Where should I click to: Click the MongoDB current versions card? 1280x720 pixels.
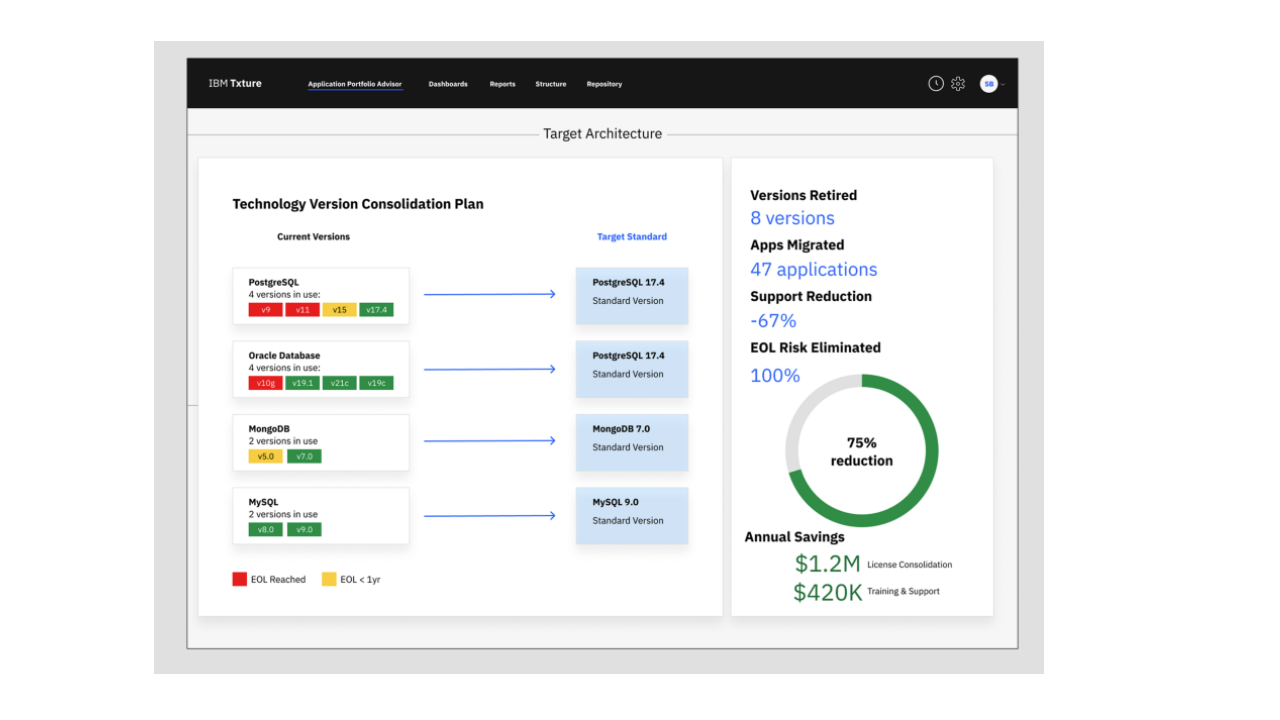coord(321,443)
